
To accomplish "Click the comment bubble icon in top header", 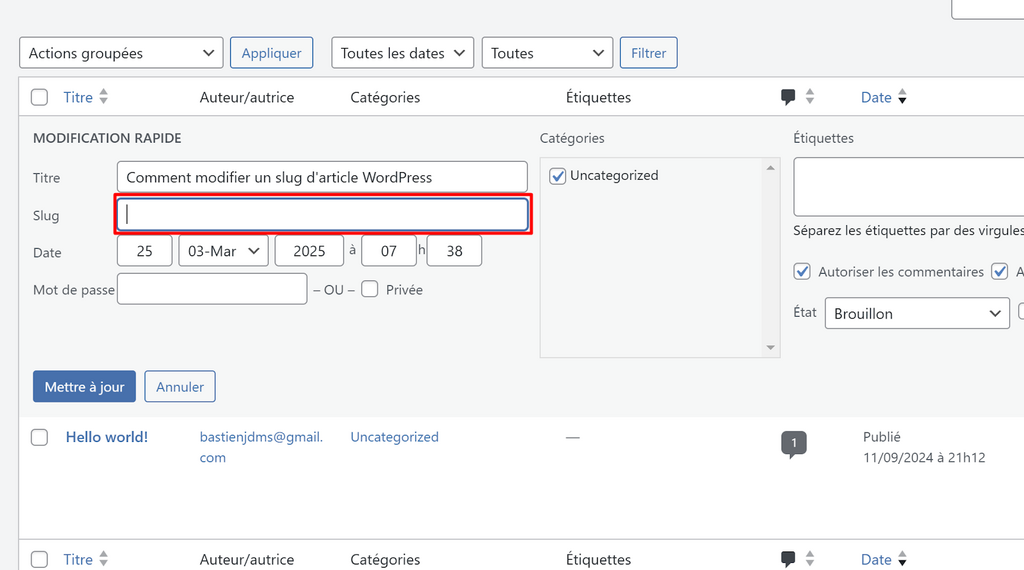I will [x=789, y=97].
